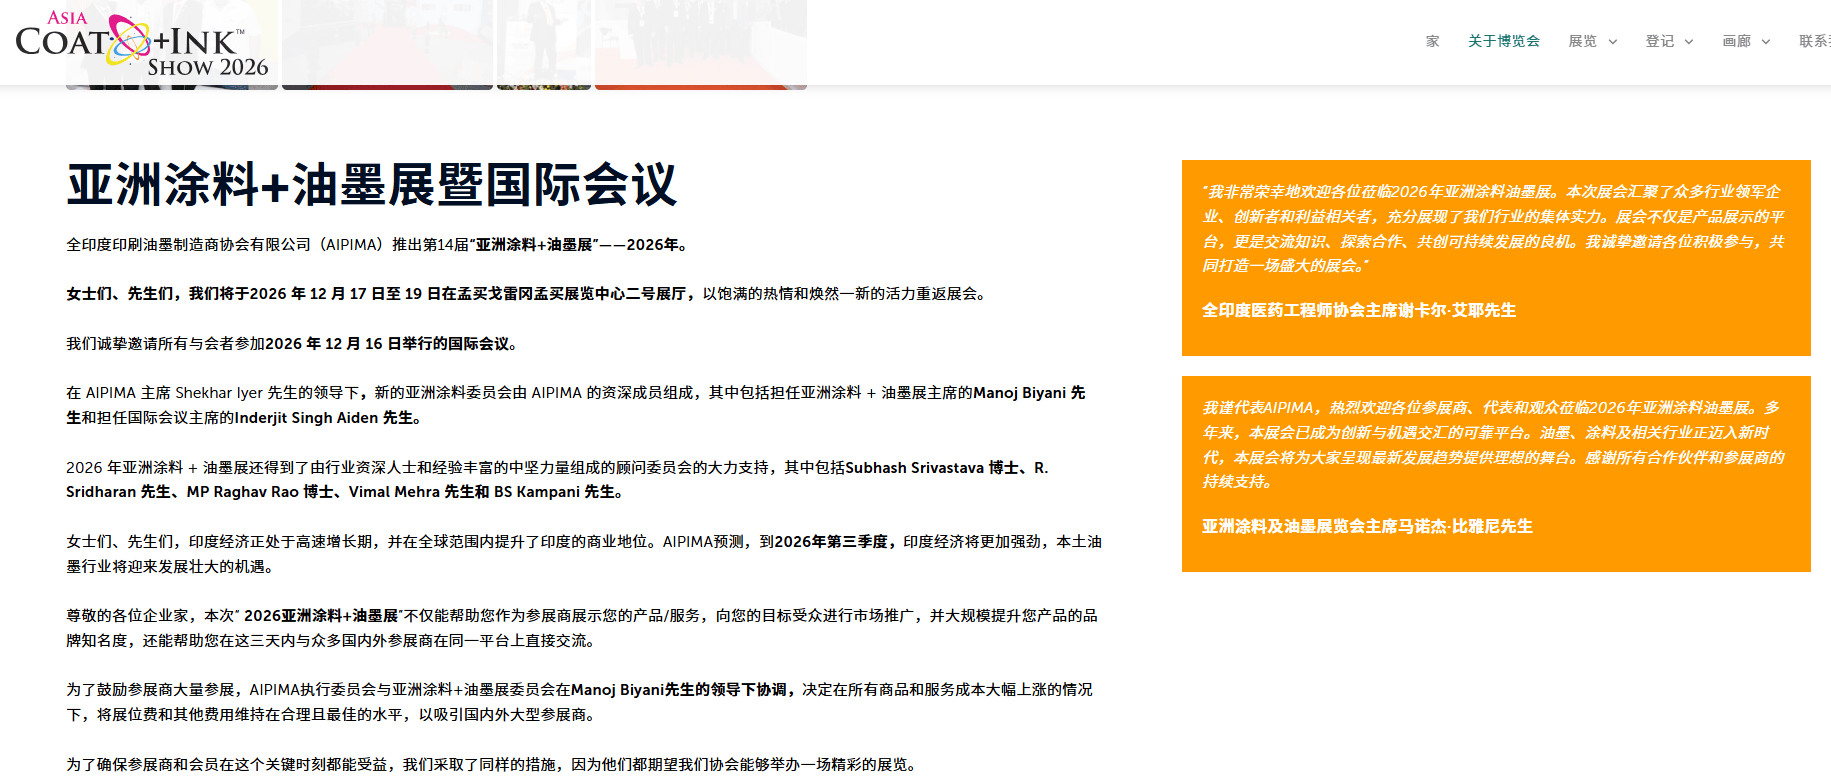Click the 展览 navigation label
This screenshot has height=784, width=1831.
tap(1582, 41)
